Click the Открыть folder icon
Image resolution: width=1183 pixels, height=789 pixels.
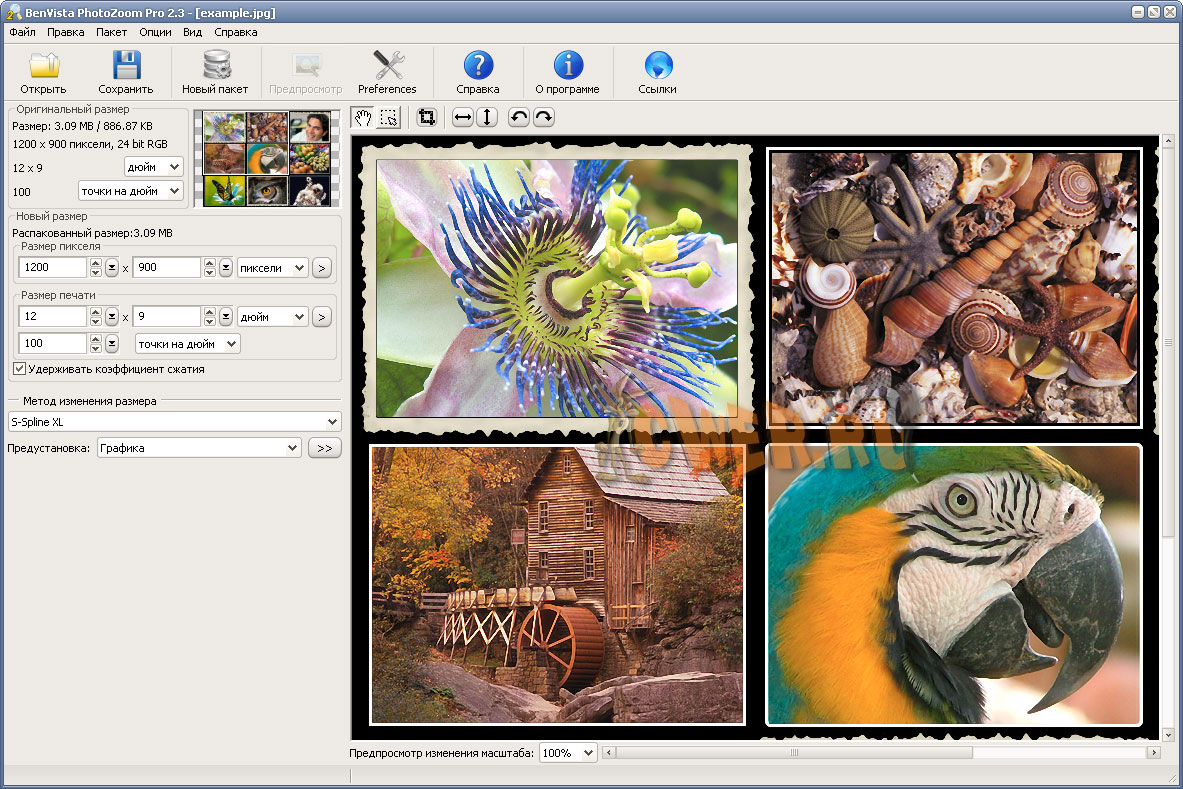[x=43, y=67]
